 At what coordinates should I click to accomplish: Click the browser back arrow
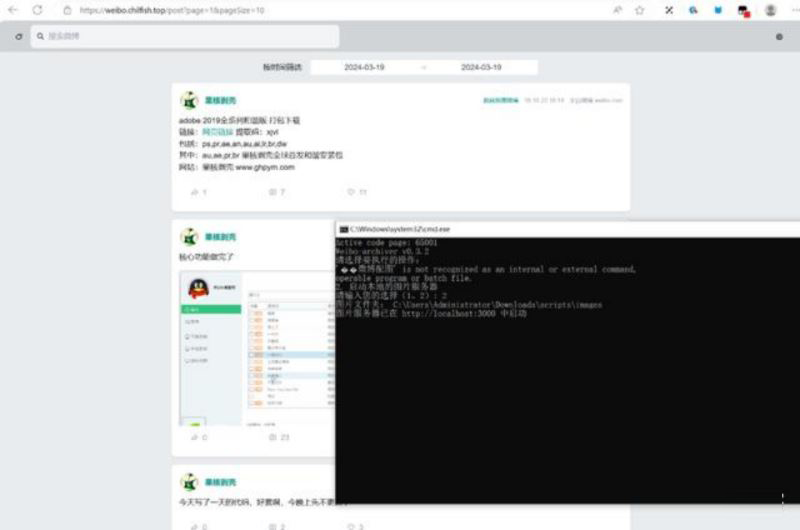(x=13, y=10)
